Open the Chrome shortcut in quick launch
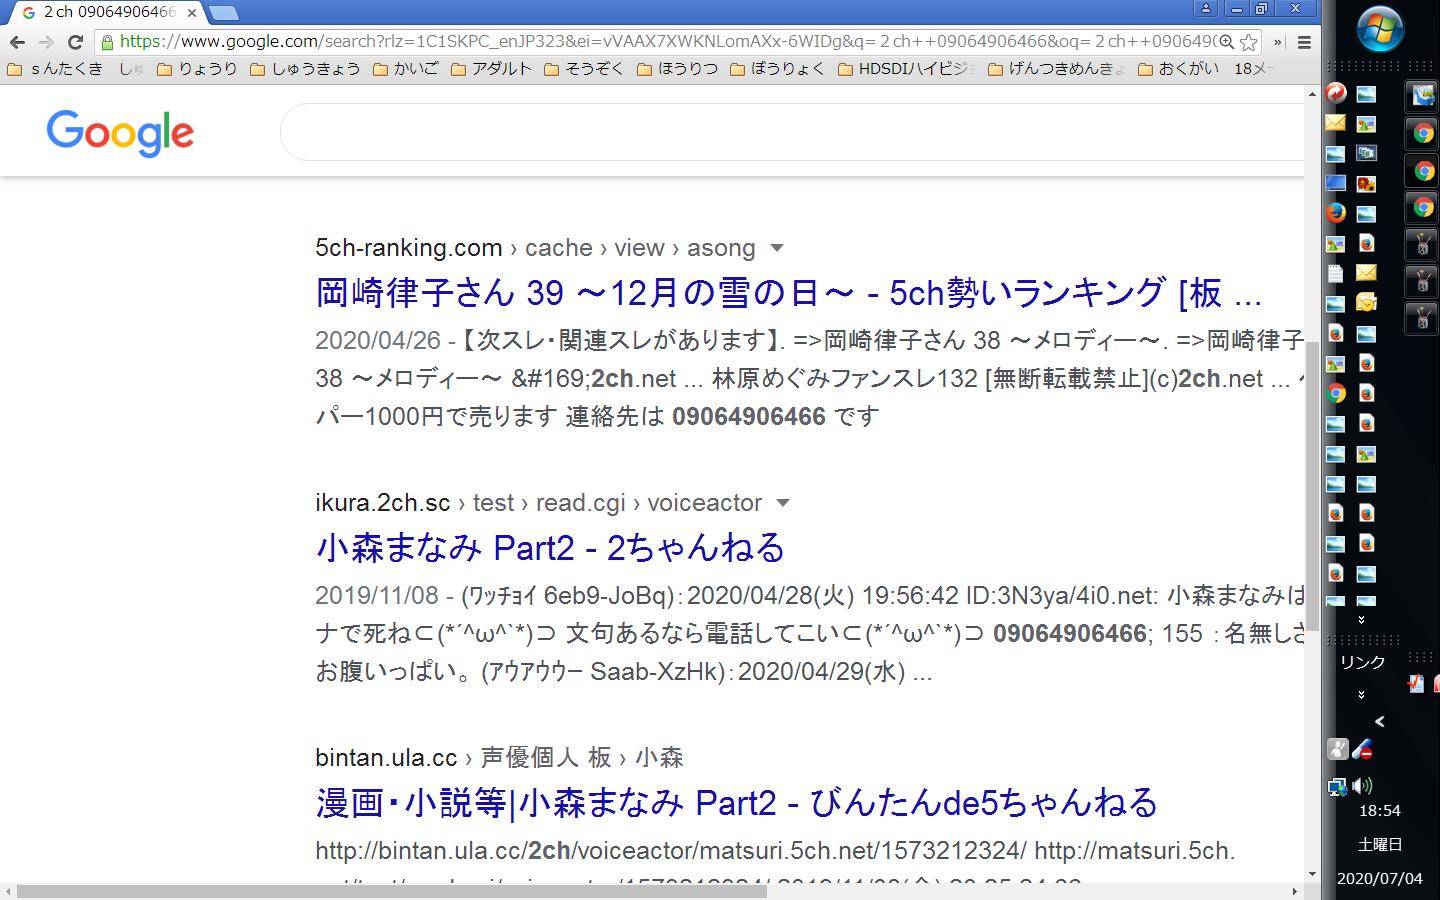1440x900 pixels. 1335,393
